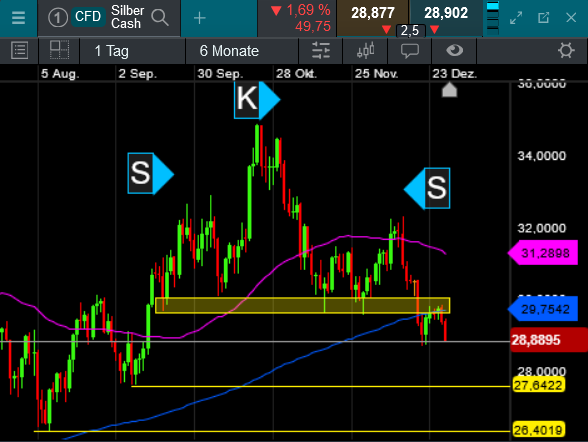Click the 30 Sep. date label
Viewport: 588px width, 442px height.
(x=220, y=73)
